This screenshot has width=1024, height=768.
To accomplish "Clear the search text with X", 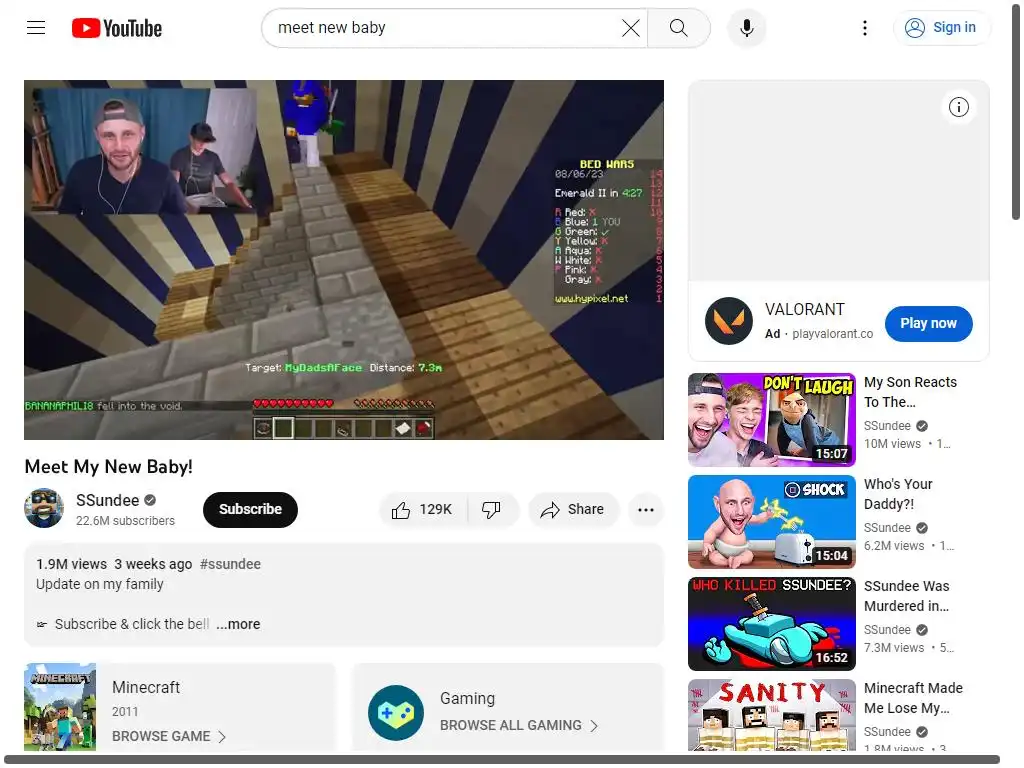I will click(630, 28).
